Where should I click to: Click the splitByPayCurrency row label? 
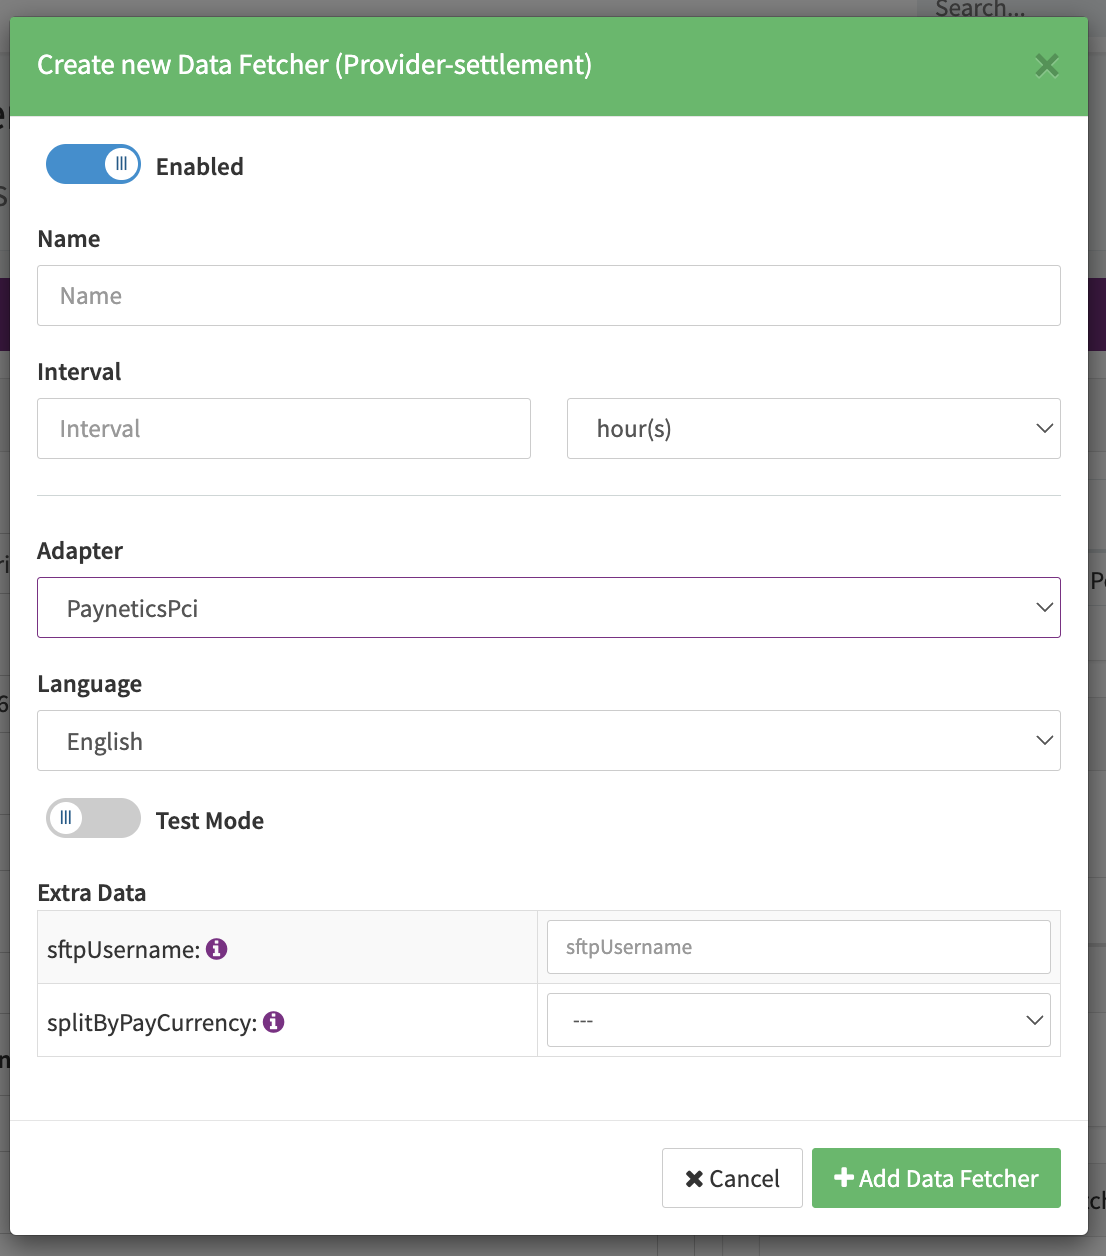point(152,1023)
